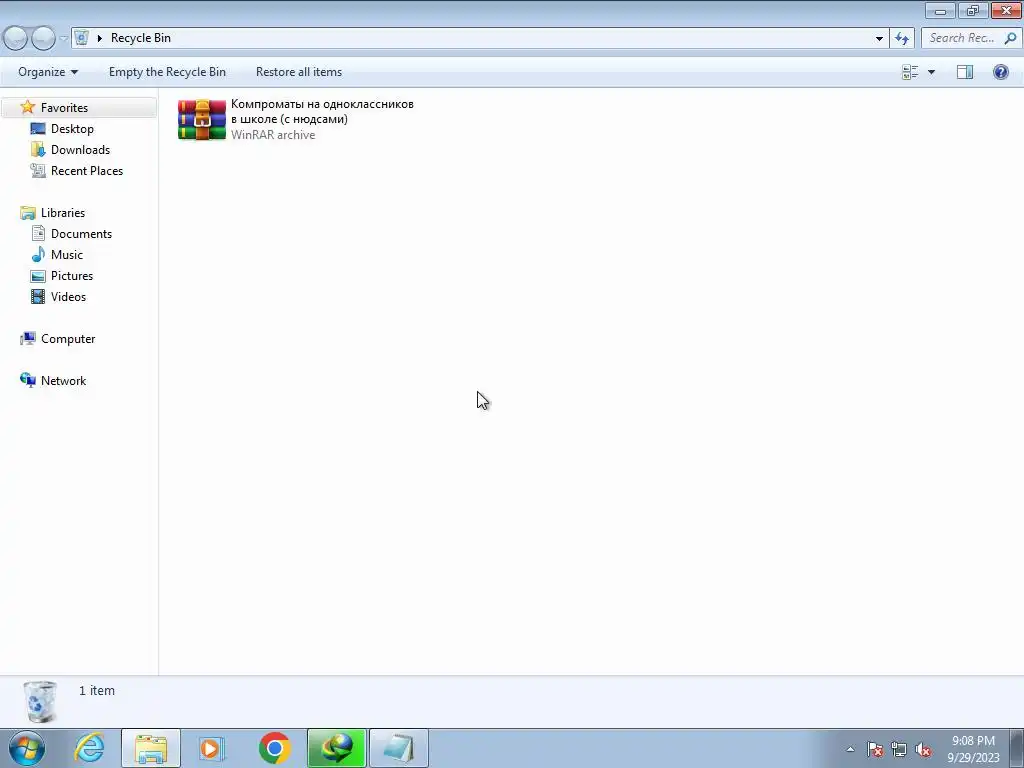Select the file name starting with Компроматы
1024x768 pixels.
[x=322, y=112]
